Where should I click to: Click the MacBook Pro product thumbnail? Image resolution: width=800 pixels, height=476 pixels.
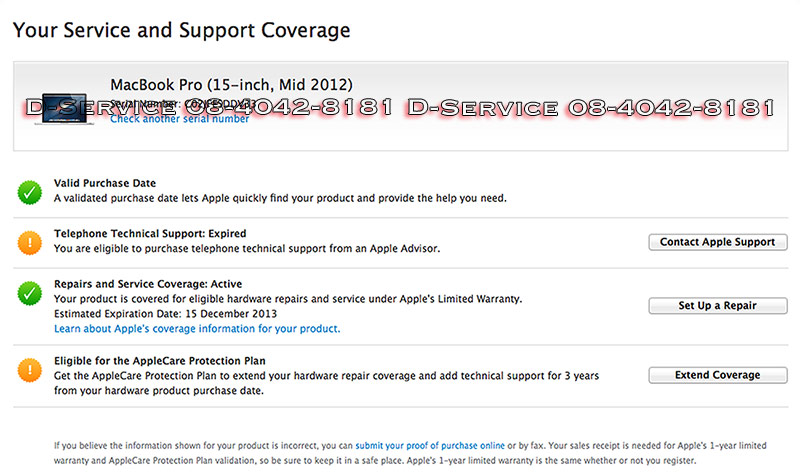pos(62,107)
